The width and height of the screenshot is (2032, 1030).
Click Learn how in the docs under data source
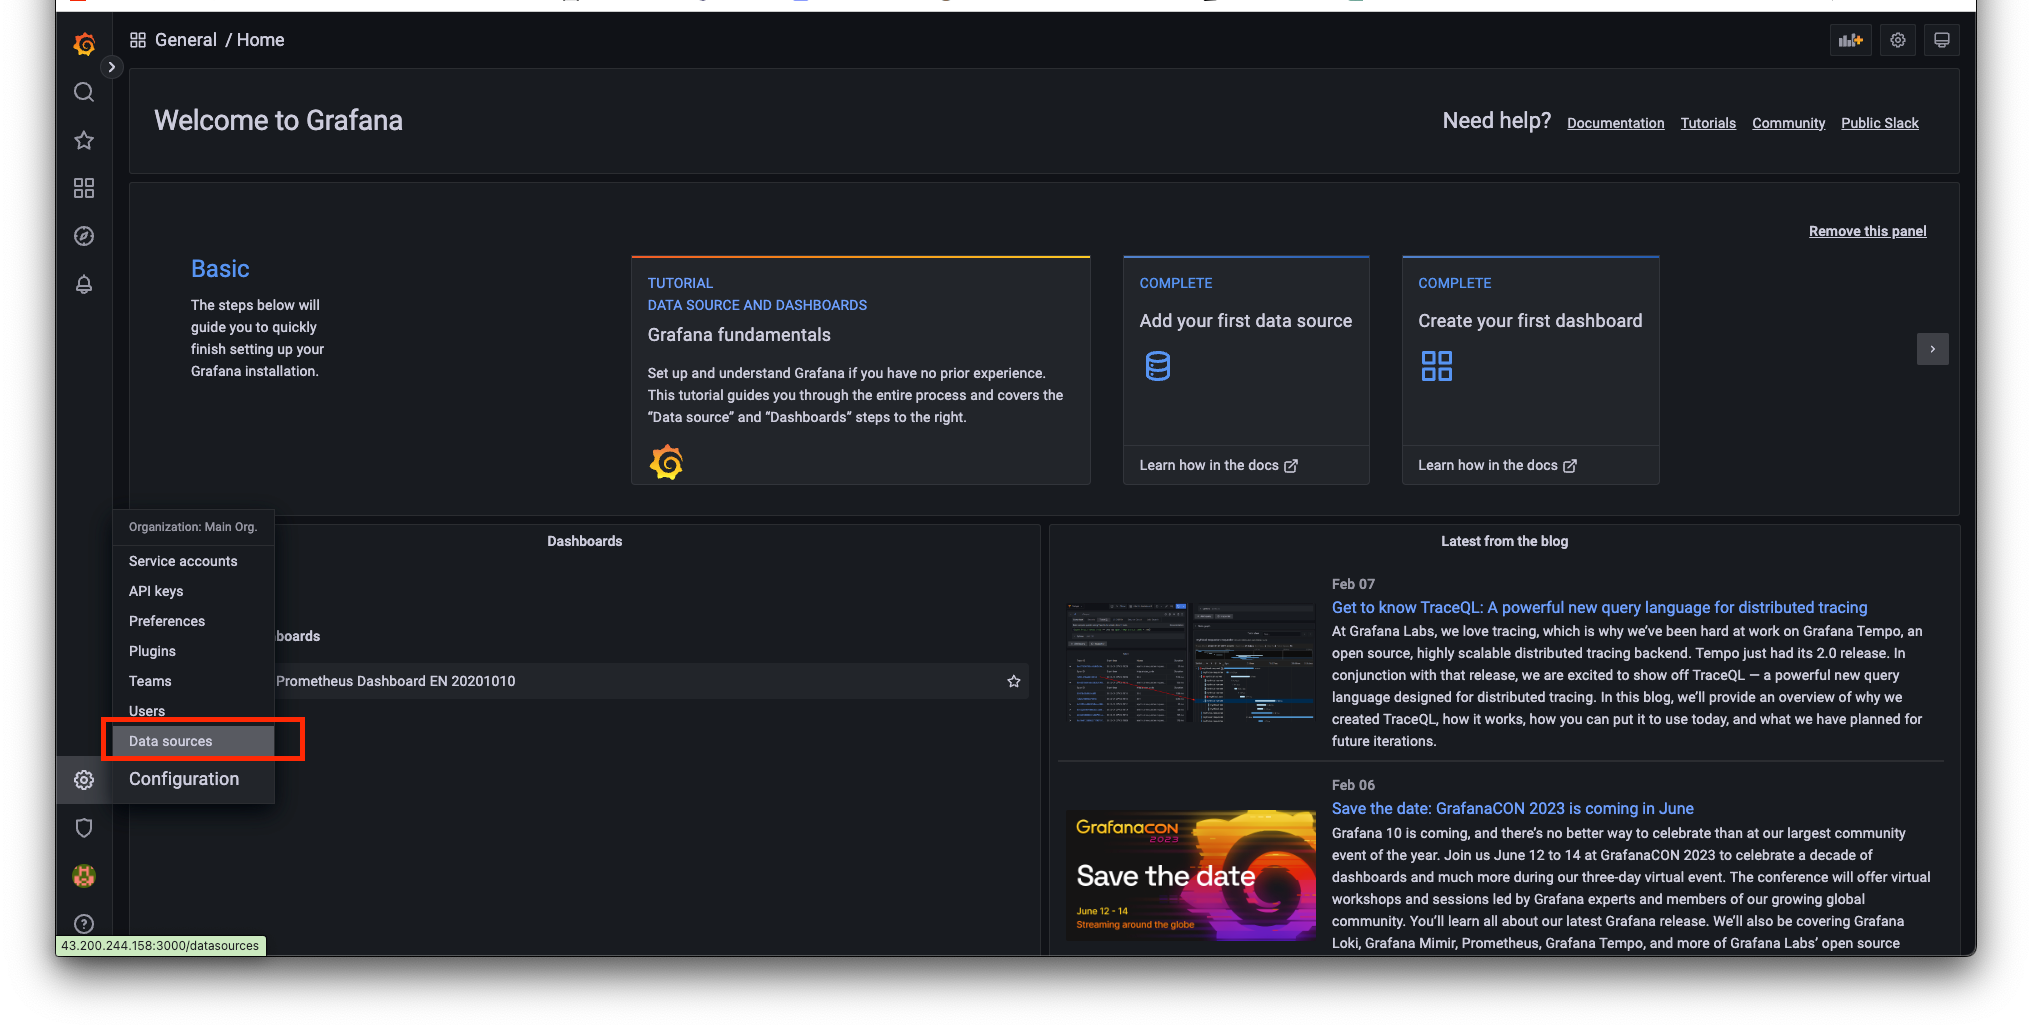(1218, 465)
